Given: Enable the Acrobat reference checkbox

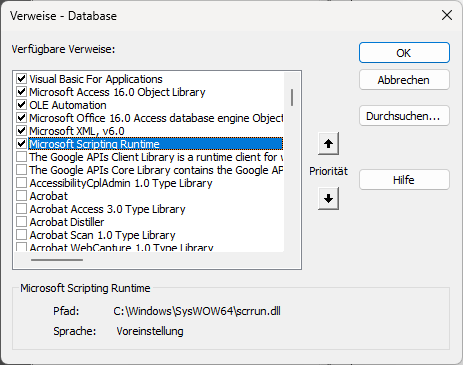Looking at the screenshot, I should point(22,196).
